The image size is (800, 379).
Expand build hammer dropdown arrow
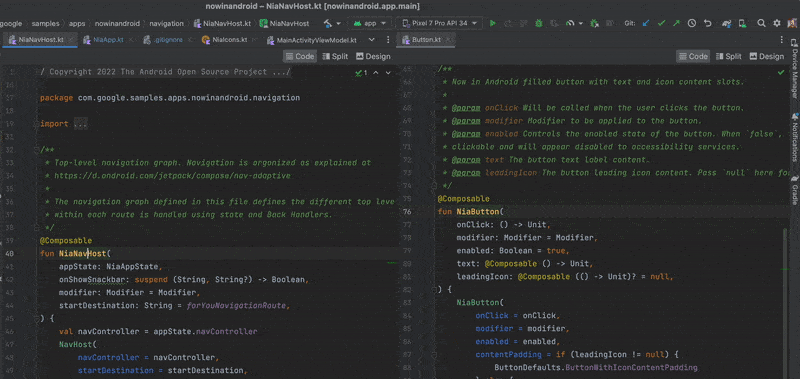point(339,23)
